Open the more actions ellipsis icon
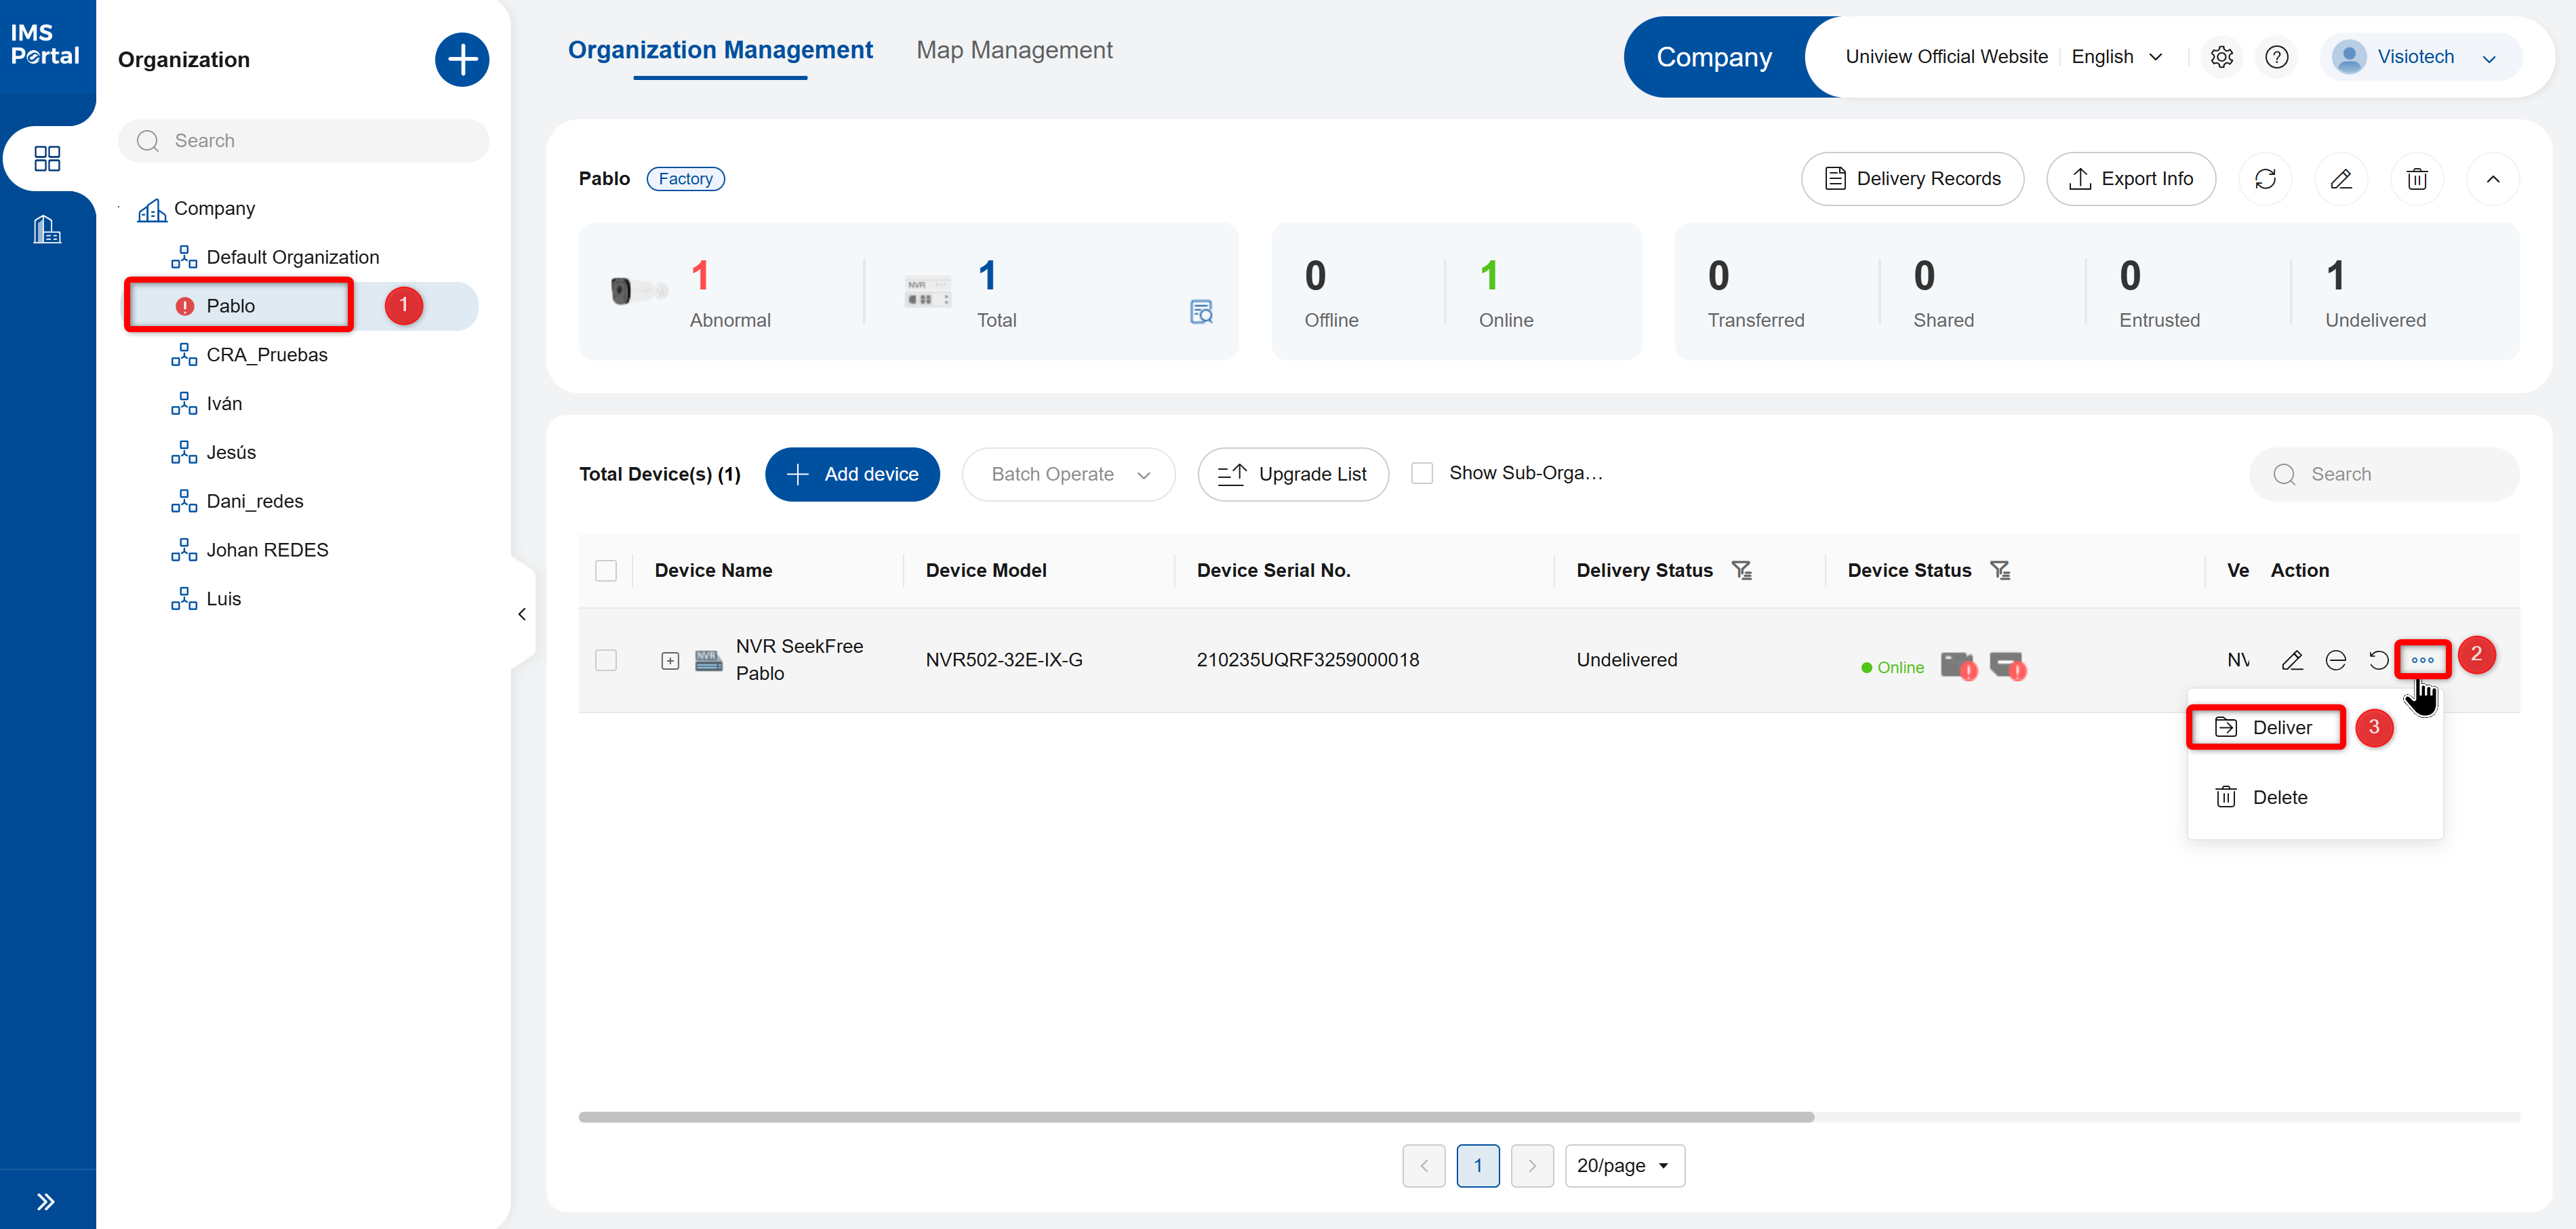Screen dimensions: 2576x1229 (2422, 660)
